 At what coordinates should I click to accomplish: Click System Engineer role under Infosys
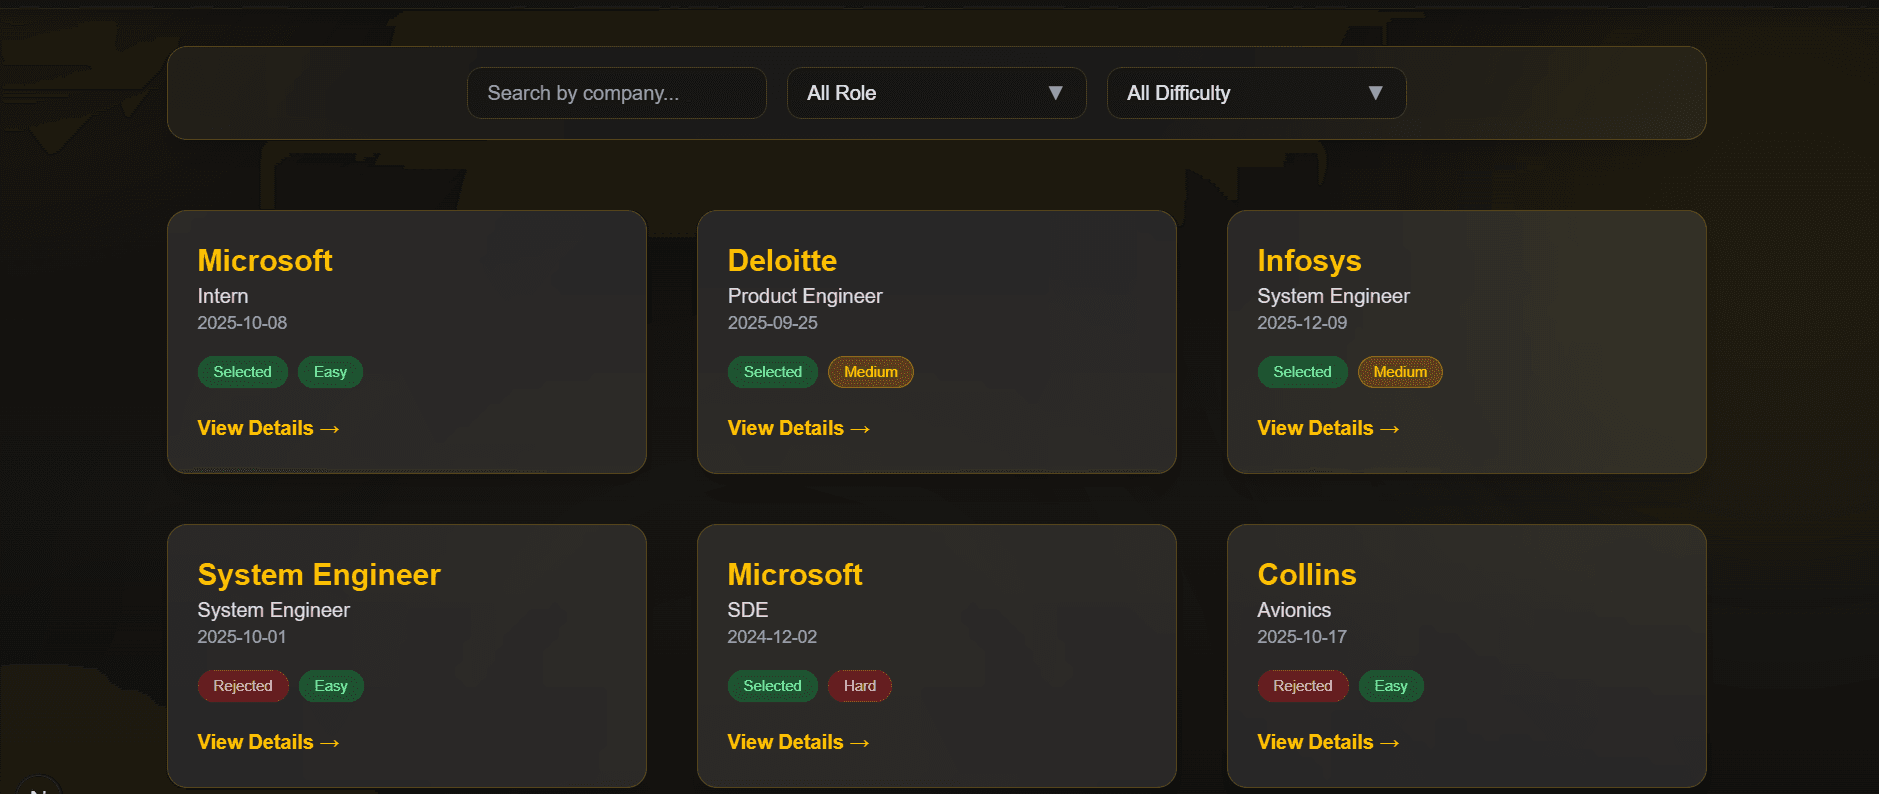pos(1333,296)
